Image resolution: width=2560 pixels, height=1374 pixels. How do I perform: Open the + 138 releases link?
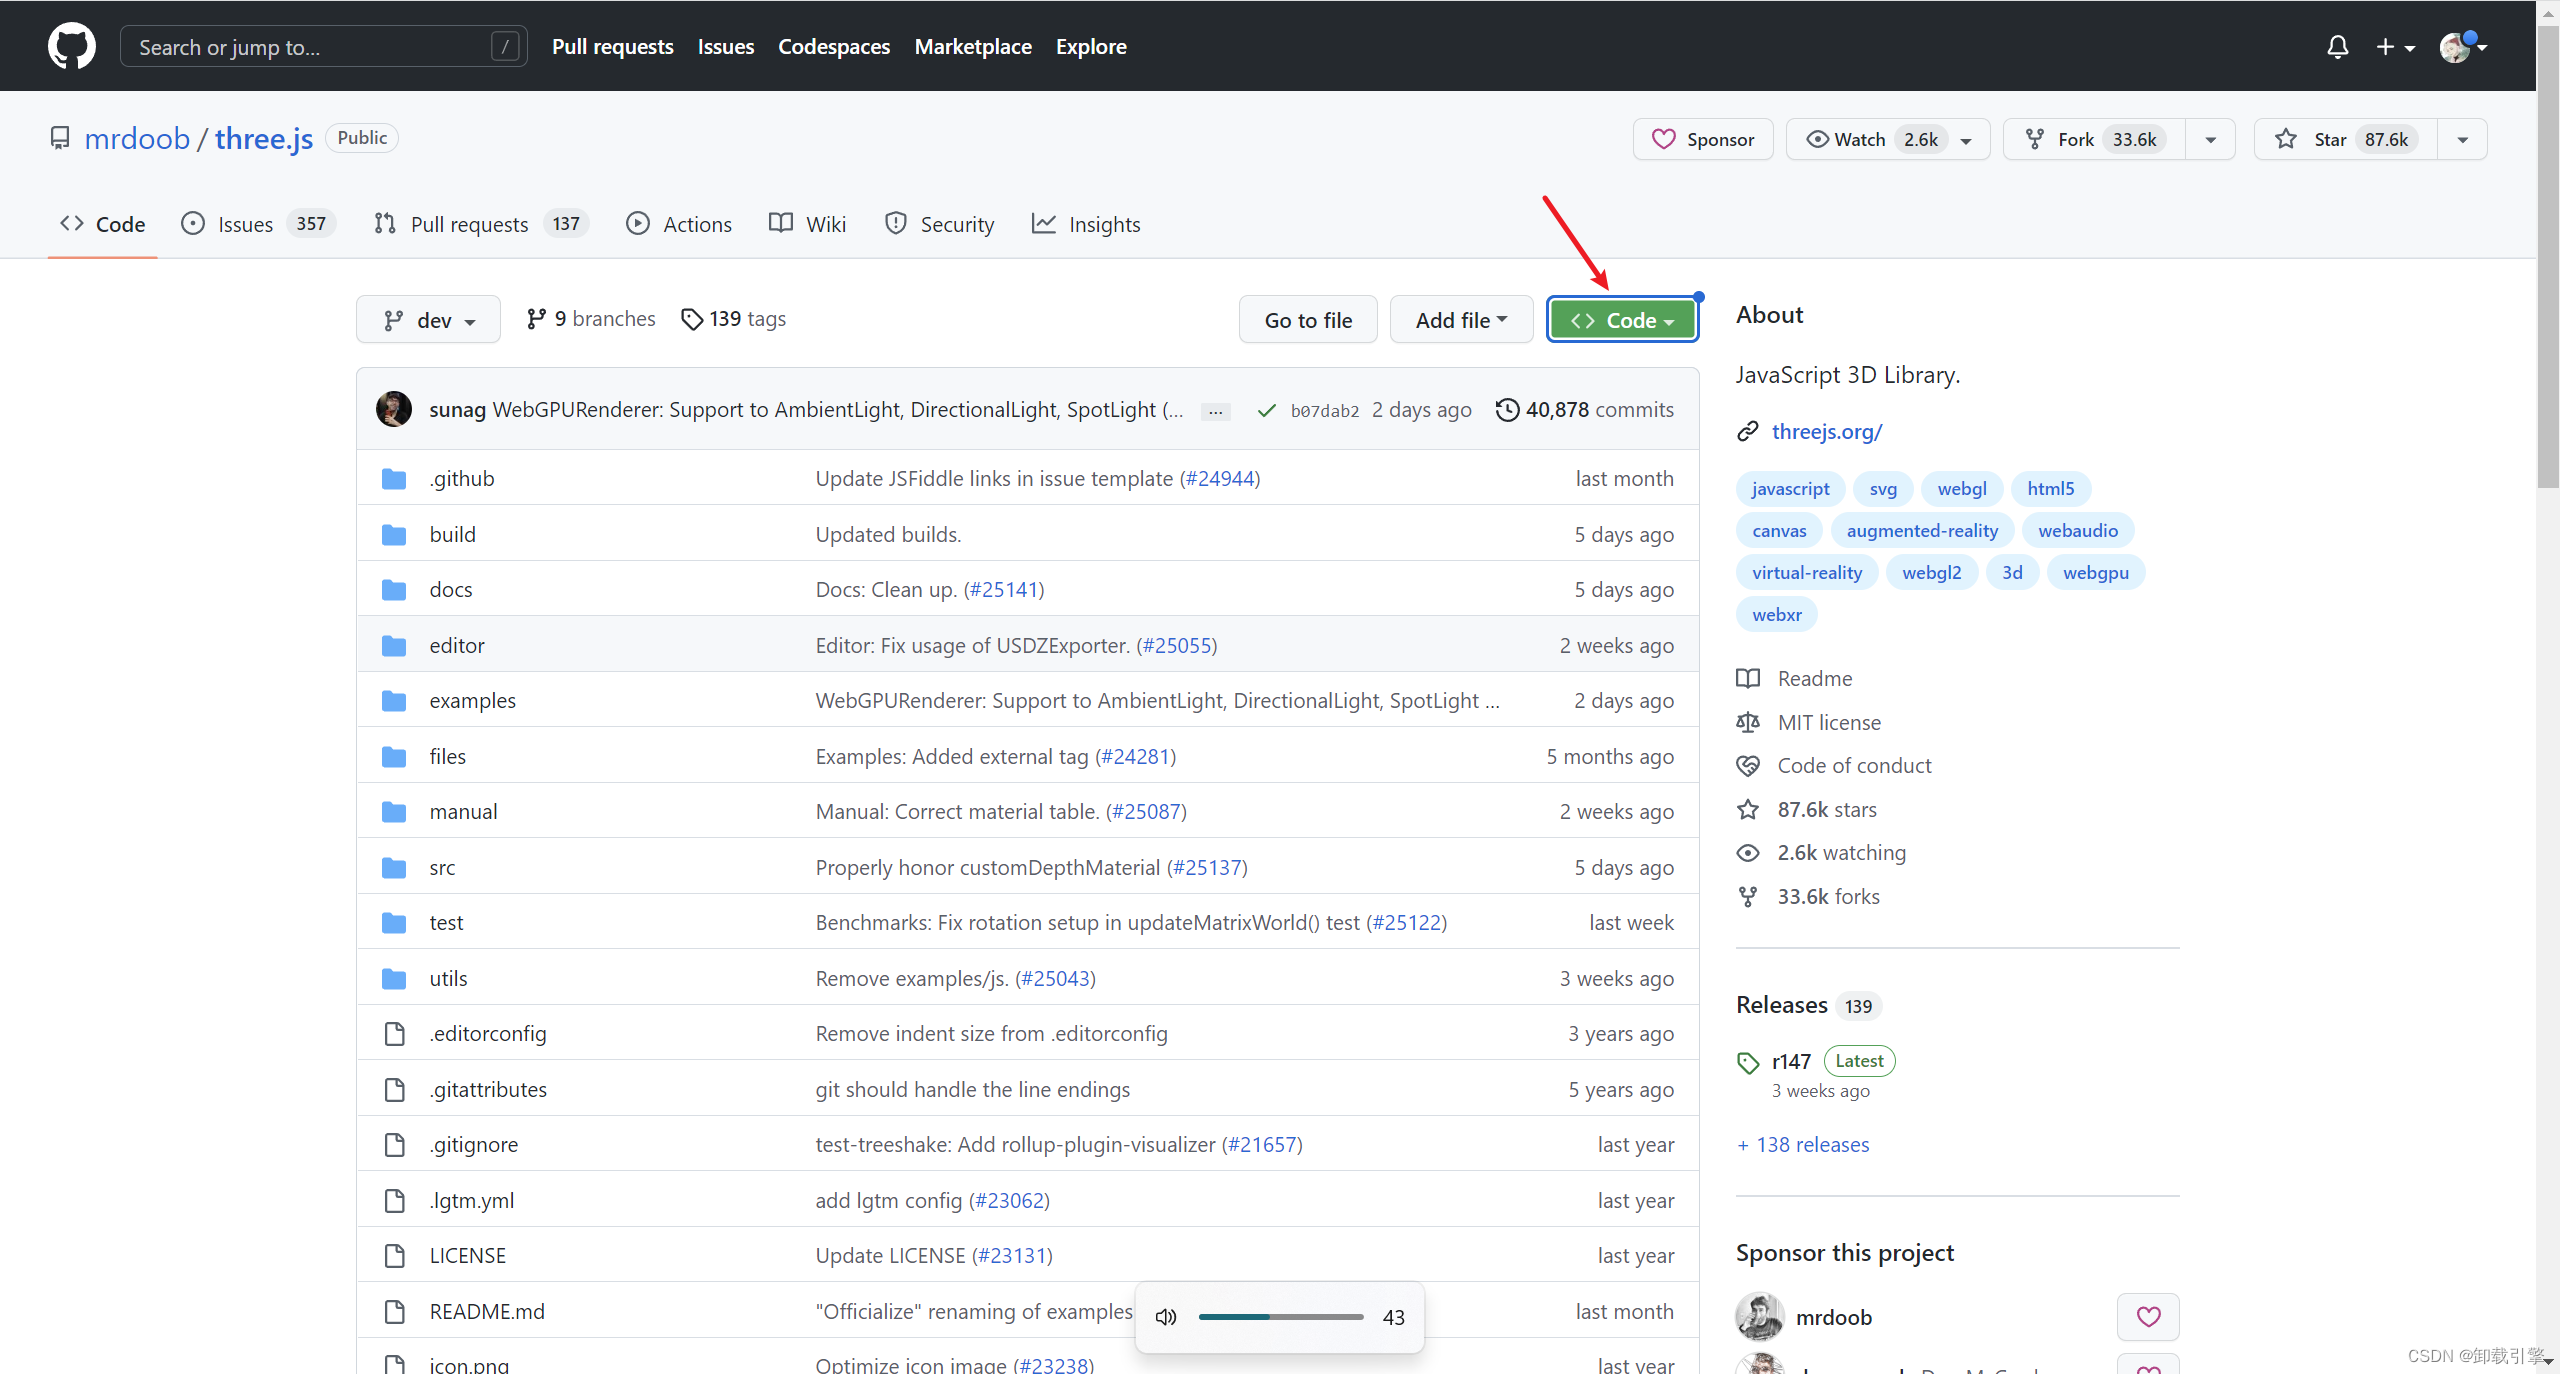point(1803,1144)
